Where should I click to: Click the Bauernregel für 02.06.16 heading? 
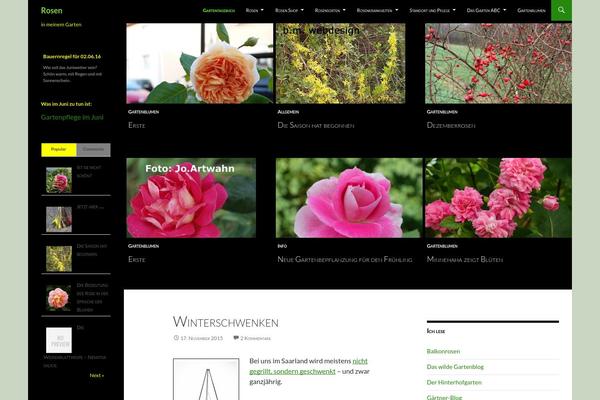pos(72,57)
